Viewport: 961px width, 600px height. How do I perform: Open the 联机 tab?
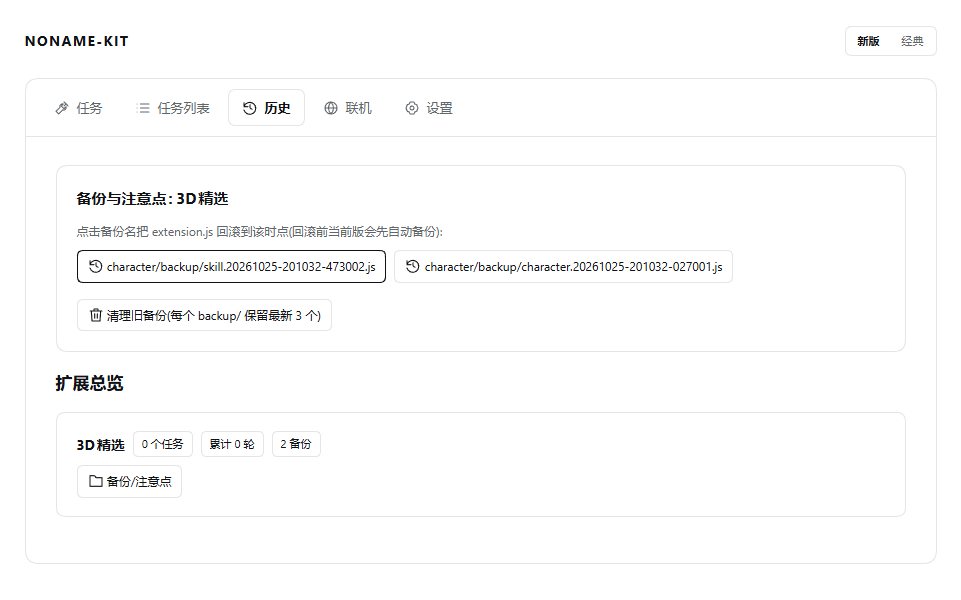348,108
